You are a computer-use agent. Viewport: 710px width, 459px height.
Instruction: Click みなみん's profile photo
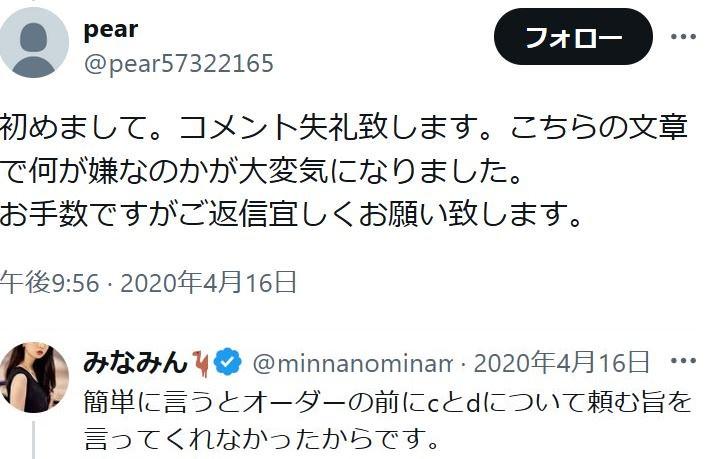34,377
